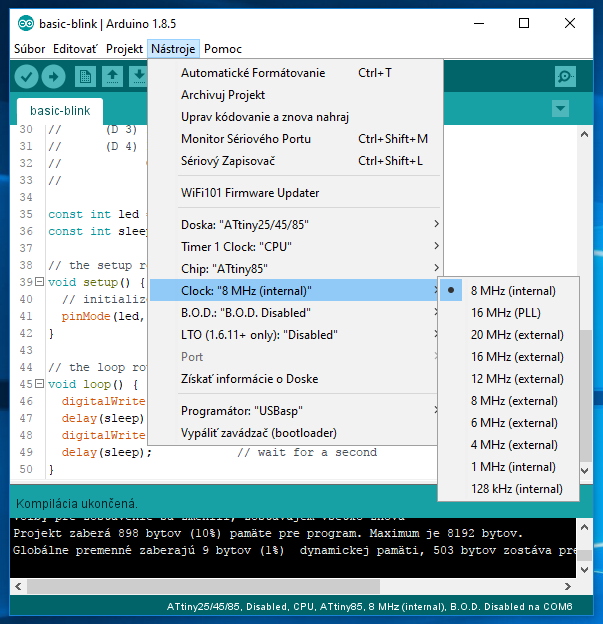This screenshot has height=624, width=603.
Task: Choose Automatické Formátovanie
Action: [x=295, y=73]
